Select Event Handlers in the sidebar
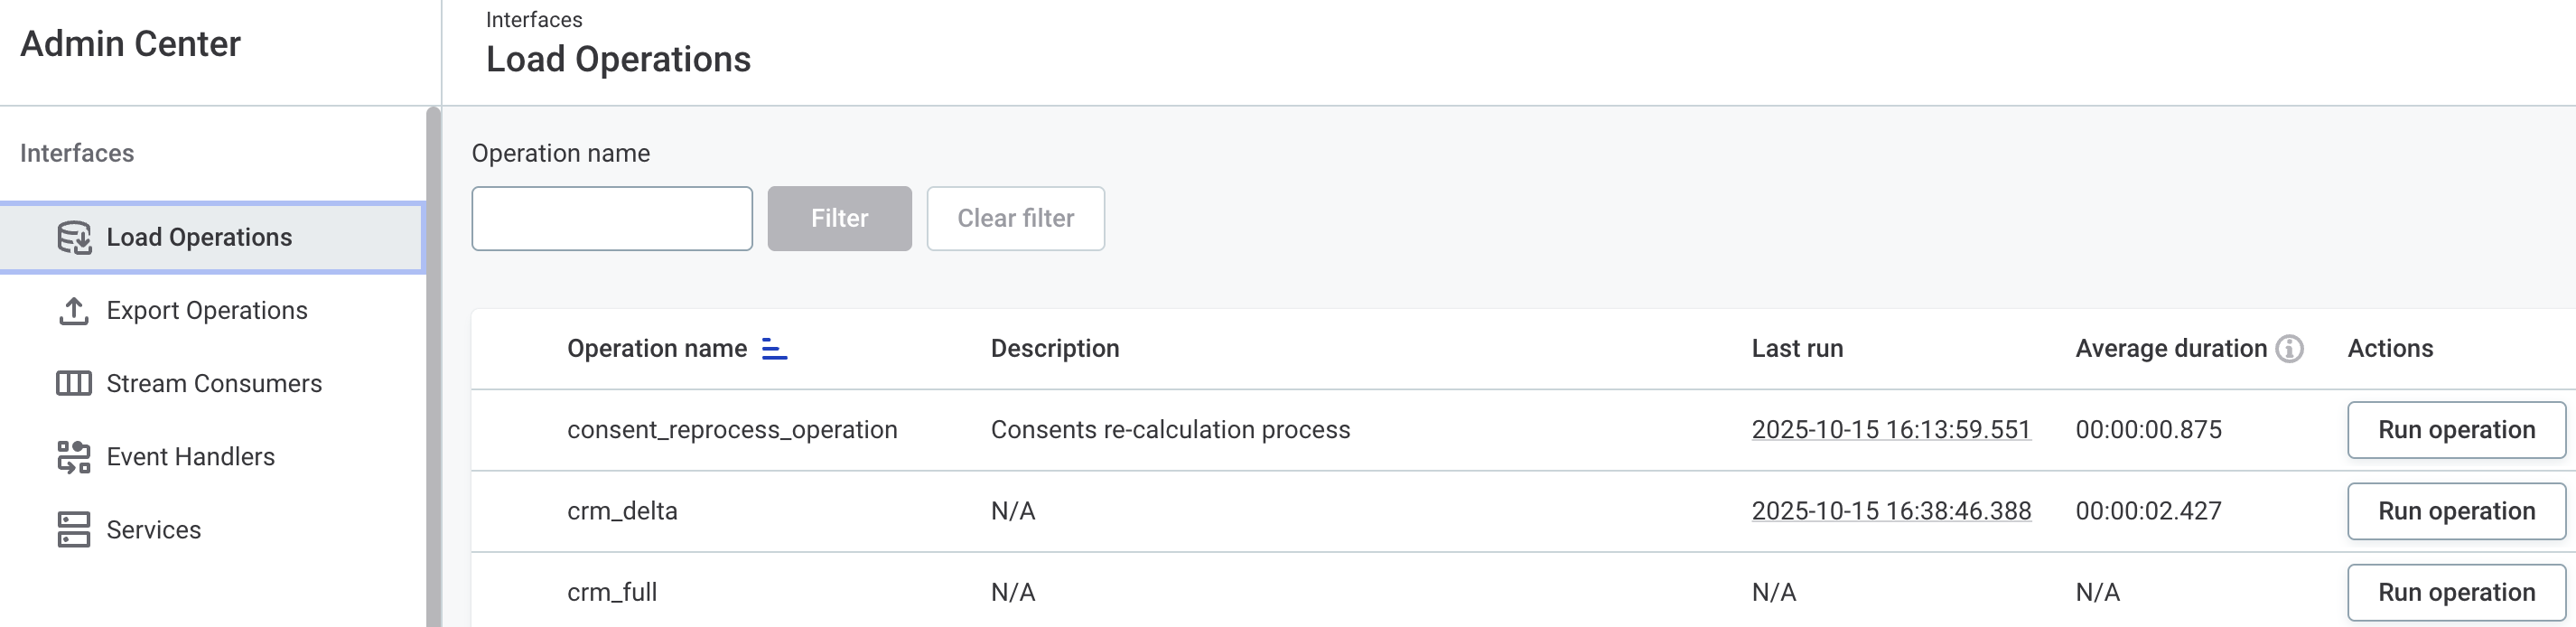Viewport: 2576px width, 627px height. point(190,457)
